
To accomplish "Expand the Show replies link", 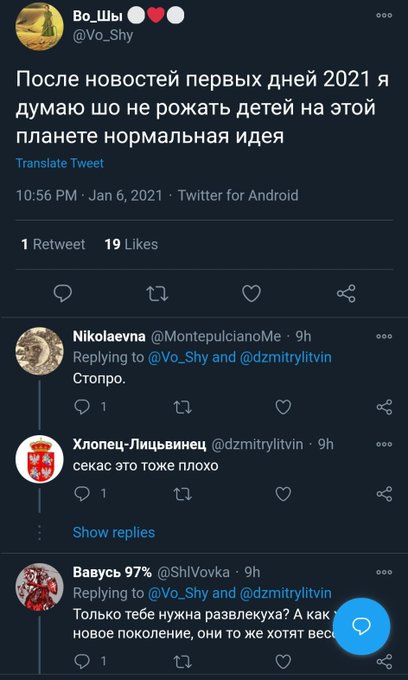I will point(114,532).
